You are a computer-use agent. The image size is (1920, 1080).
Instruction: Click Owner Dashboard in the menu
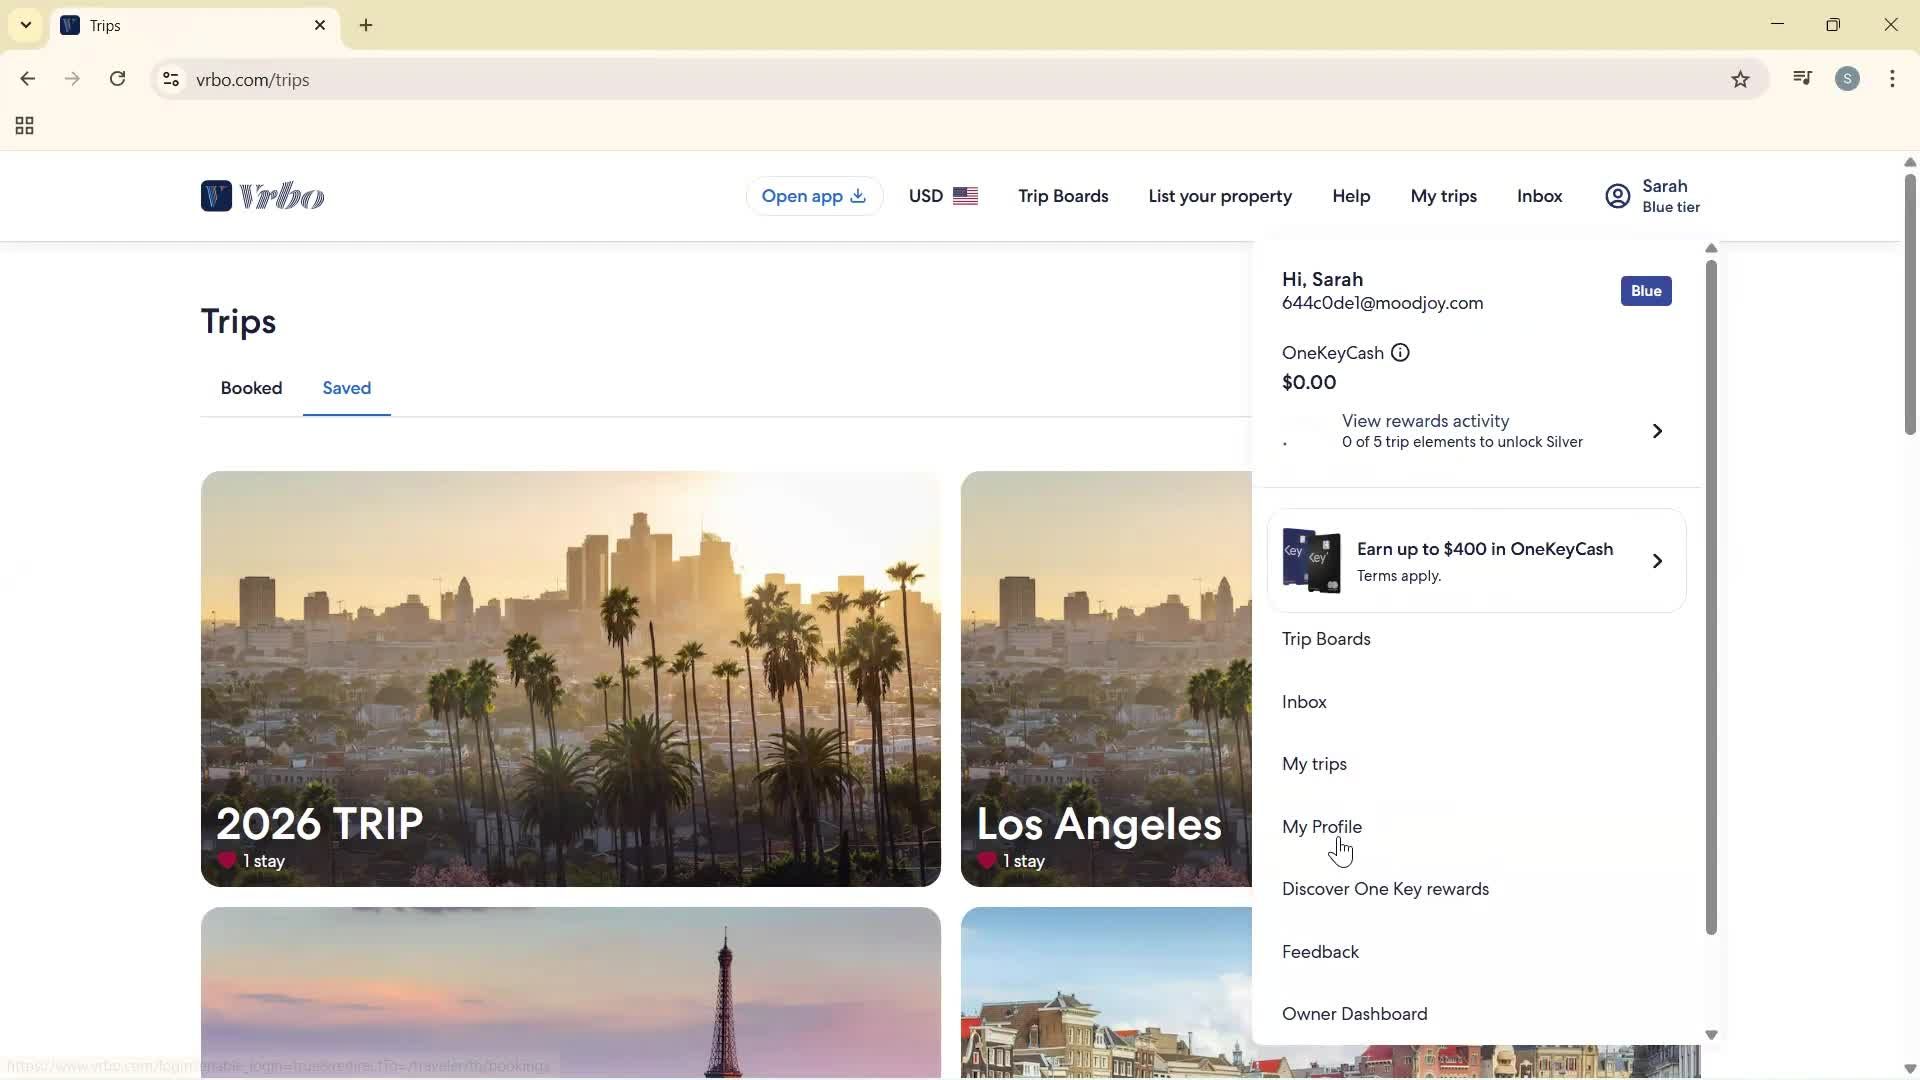1354,1013
